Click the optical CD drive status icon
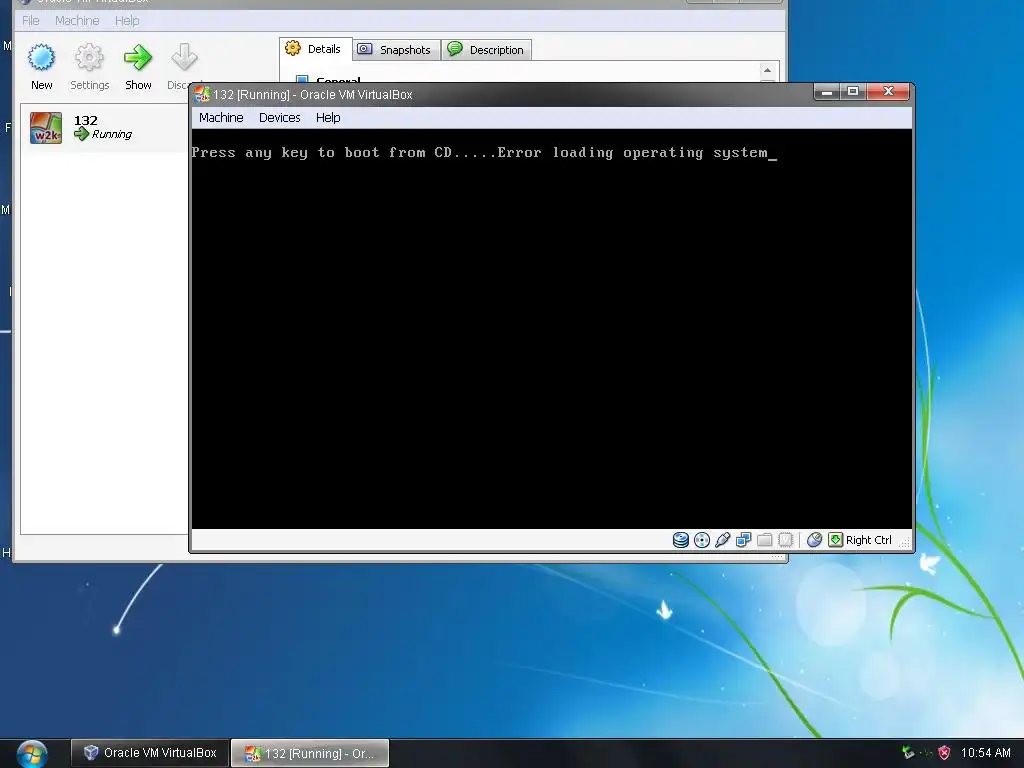 [x=701, y=540]
